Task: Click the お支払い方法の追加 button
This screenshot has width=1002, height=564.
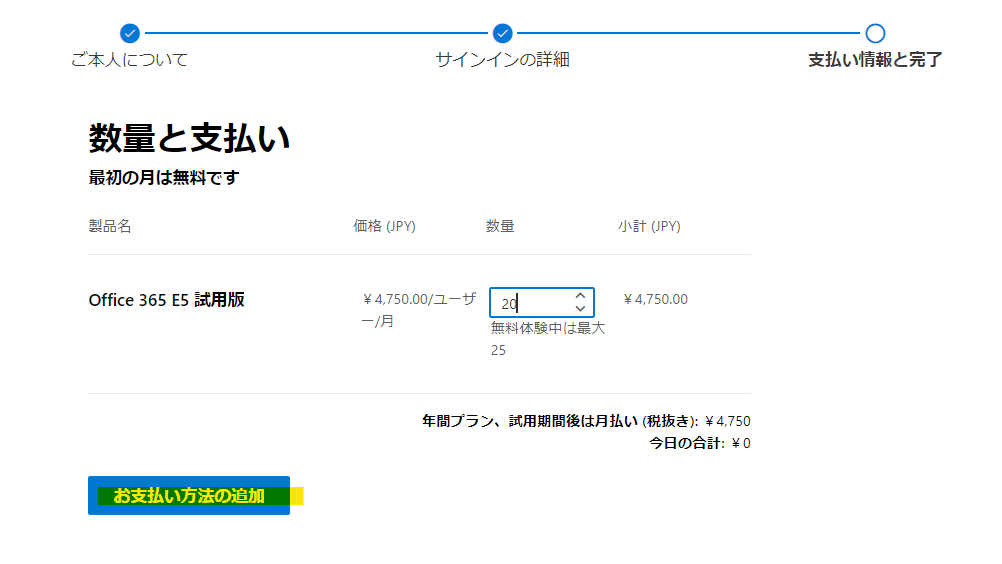Action: pyautogui.click(x=189, y=496)
